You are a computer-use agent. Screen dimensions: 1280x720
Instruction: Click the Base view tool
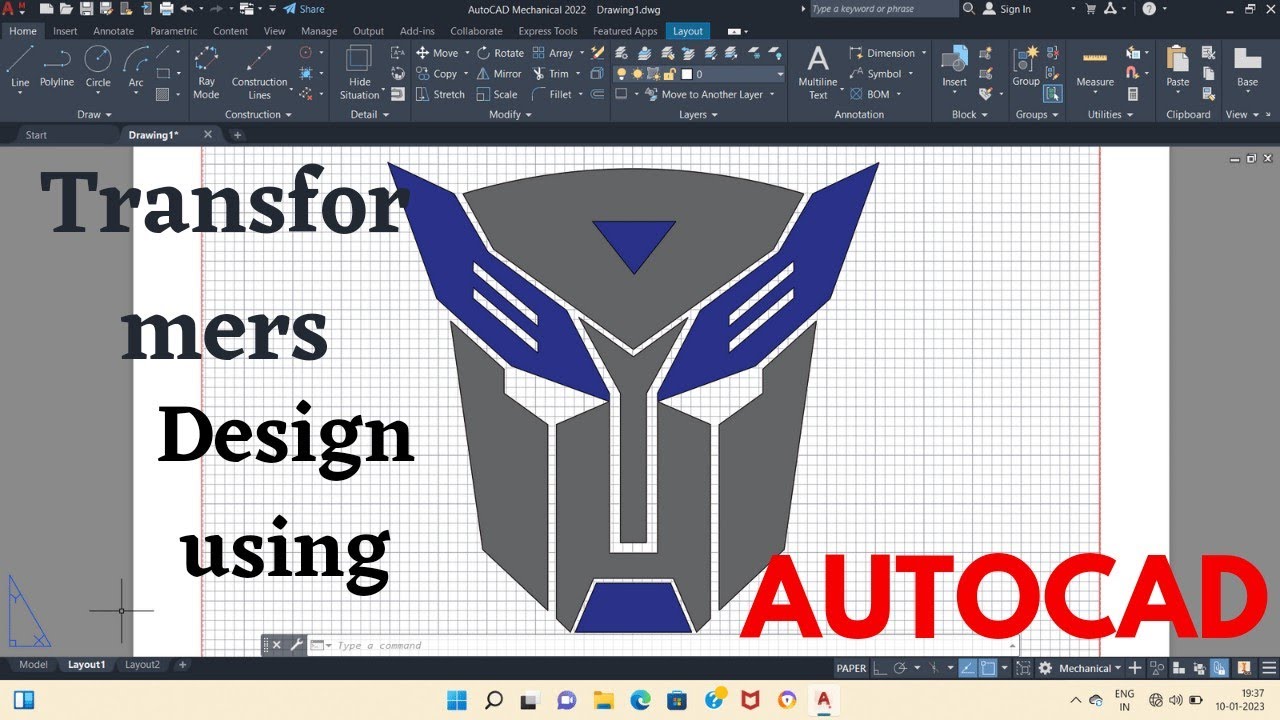click(x=1247, y=67)
